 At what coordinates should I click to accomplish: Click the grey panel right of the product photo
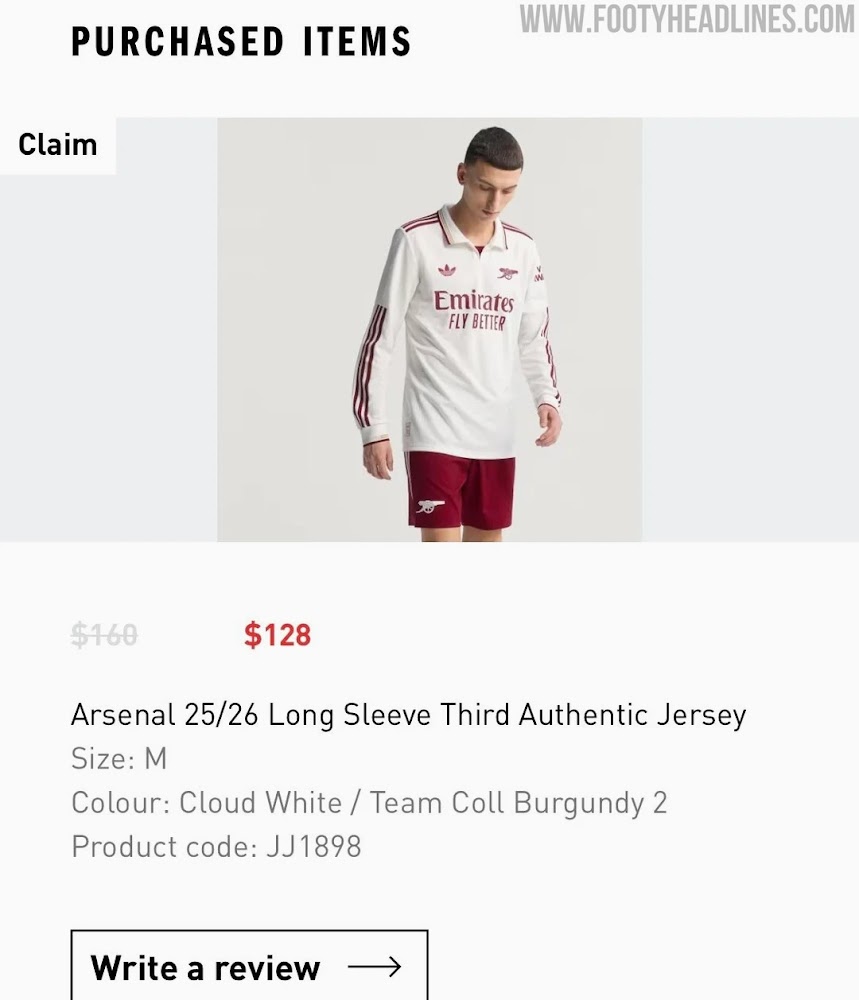(750, 330)
